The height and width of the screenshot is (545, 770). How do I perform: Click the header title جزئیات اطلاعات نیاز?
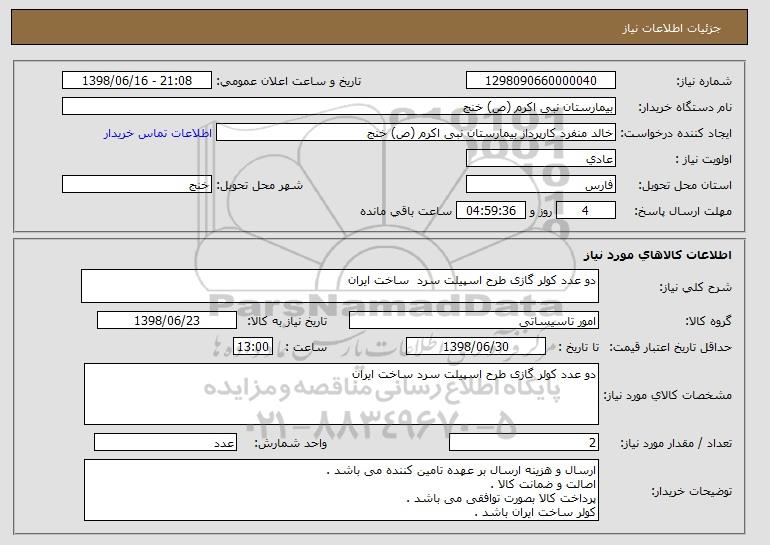point(671,28)
